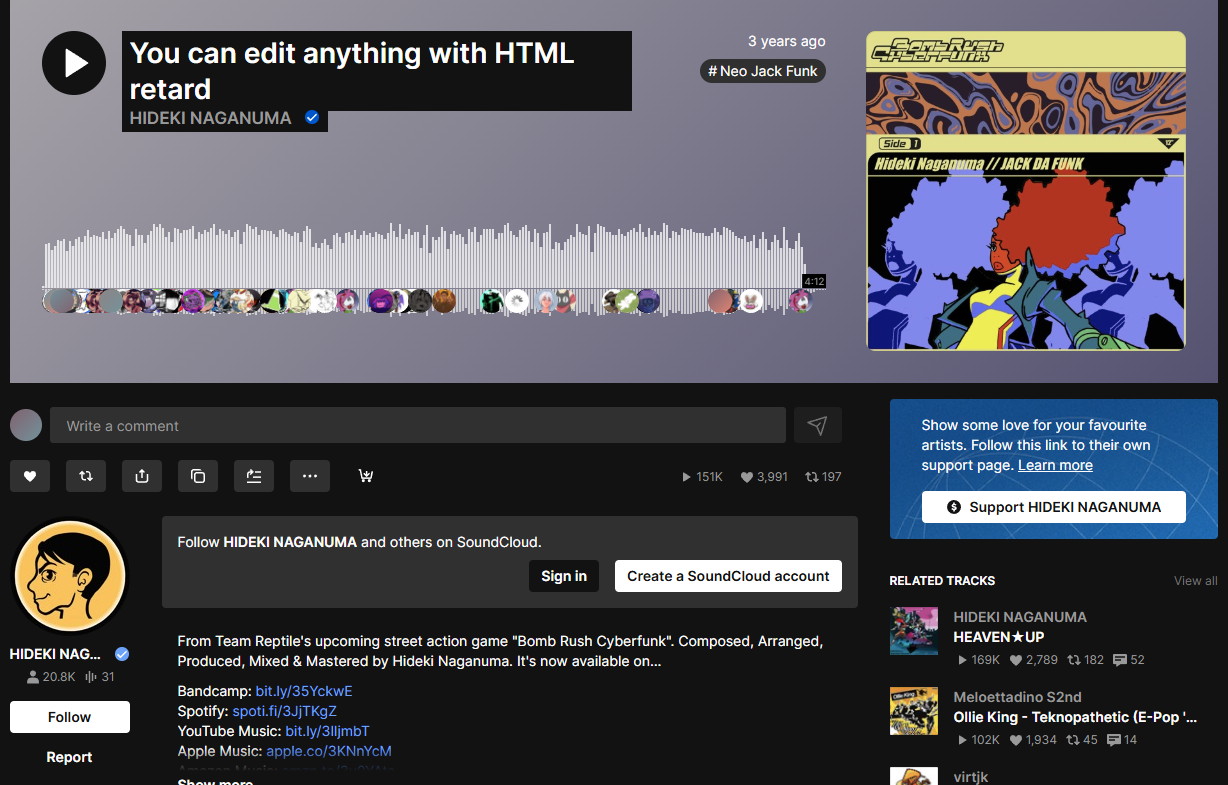Open HIDEKI NAGANUMA link in related tracks

pyautogui.click(x=1020, y=617)
